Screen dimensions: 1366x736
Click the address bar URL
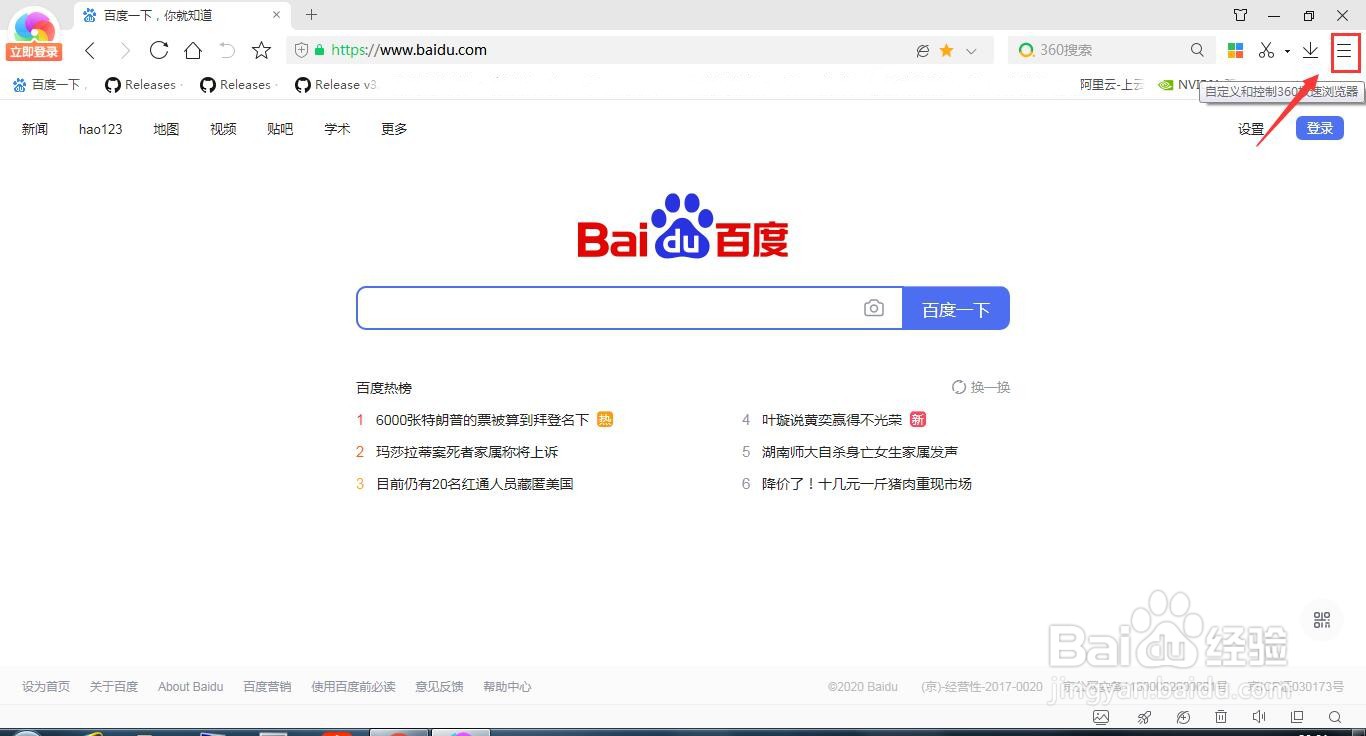pyautogui.click(x=409, y=50)
